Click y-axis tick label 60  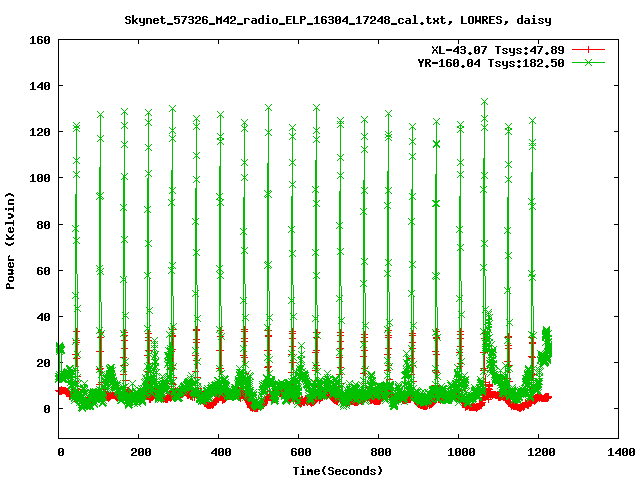pyautogui.click(x=43, y=271)
